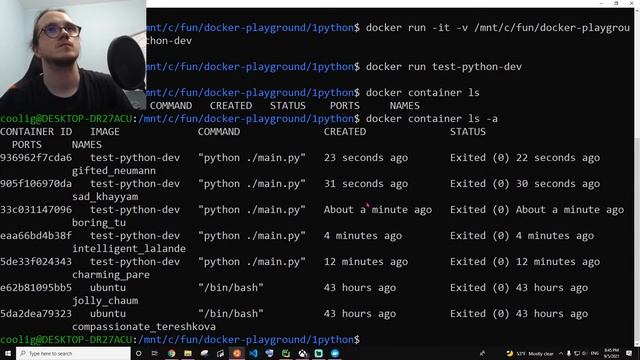Click '31 seconds ago' created value
Viewport: 640px width, 360px height.
click(366, 184)
